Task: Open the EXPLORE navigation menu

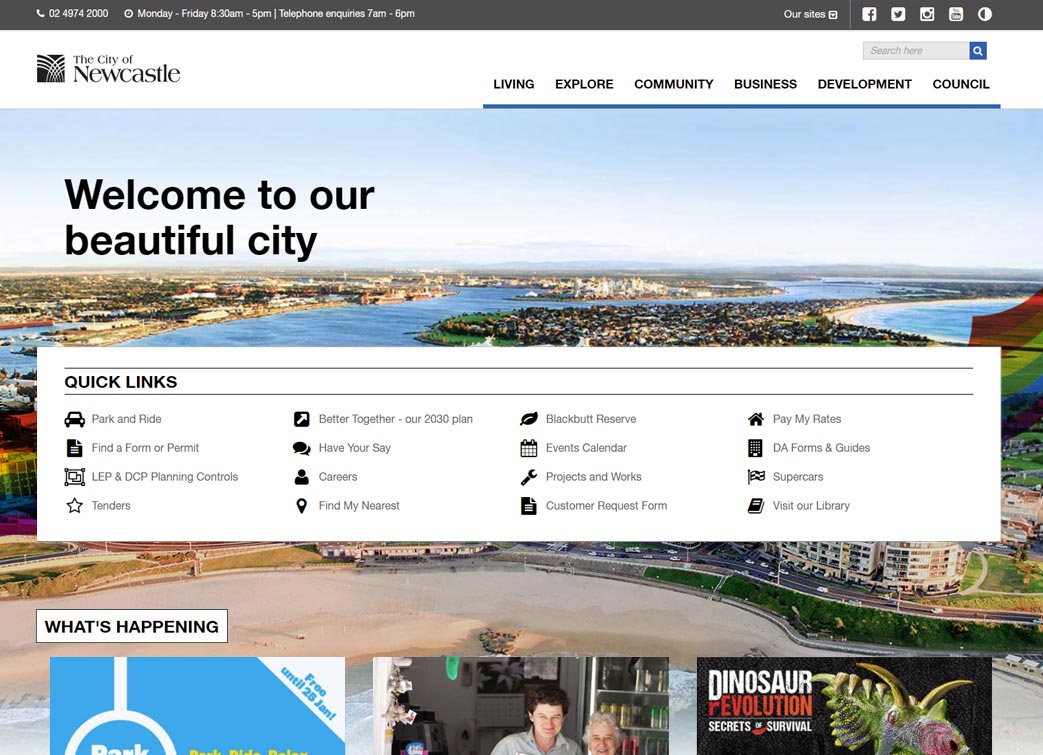Action: 584,84
